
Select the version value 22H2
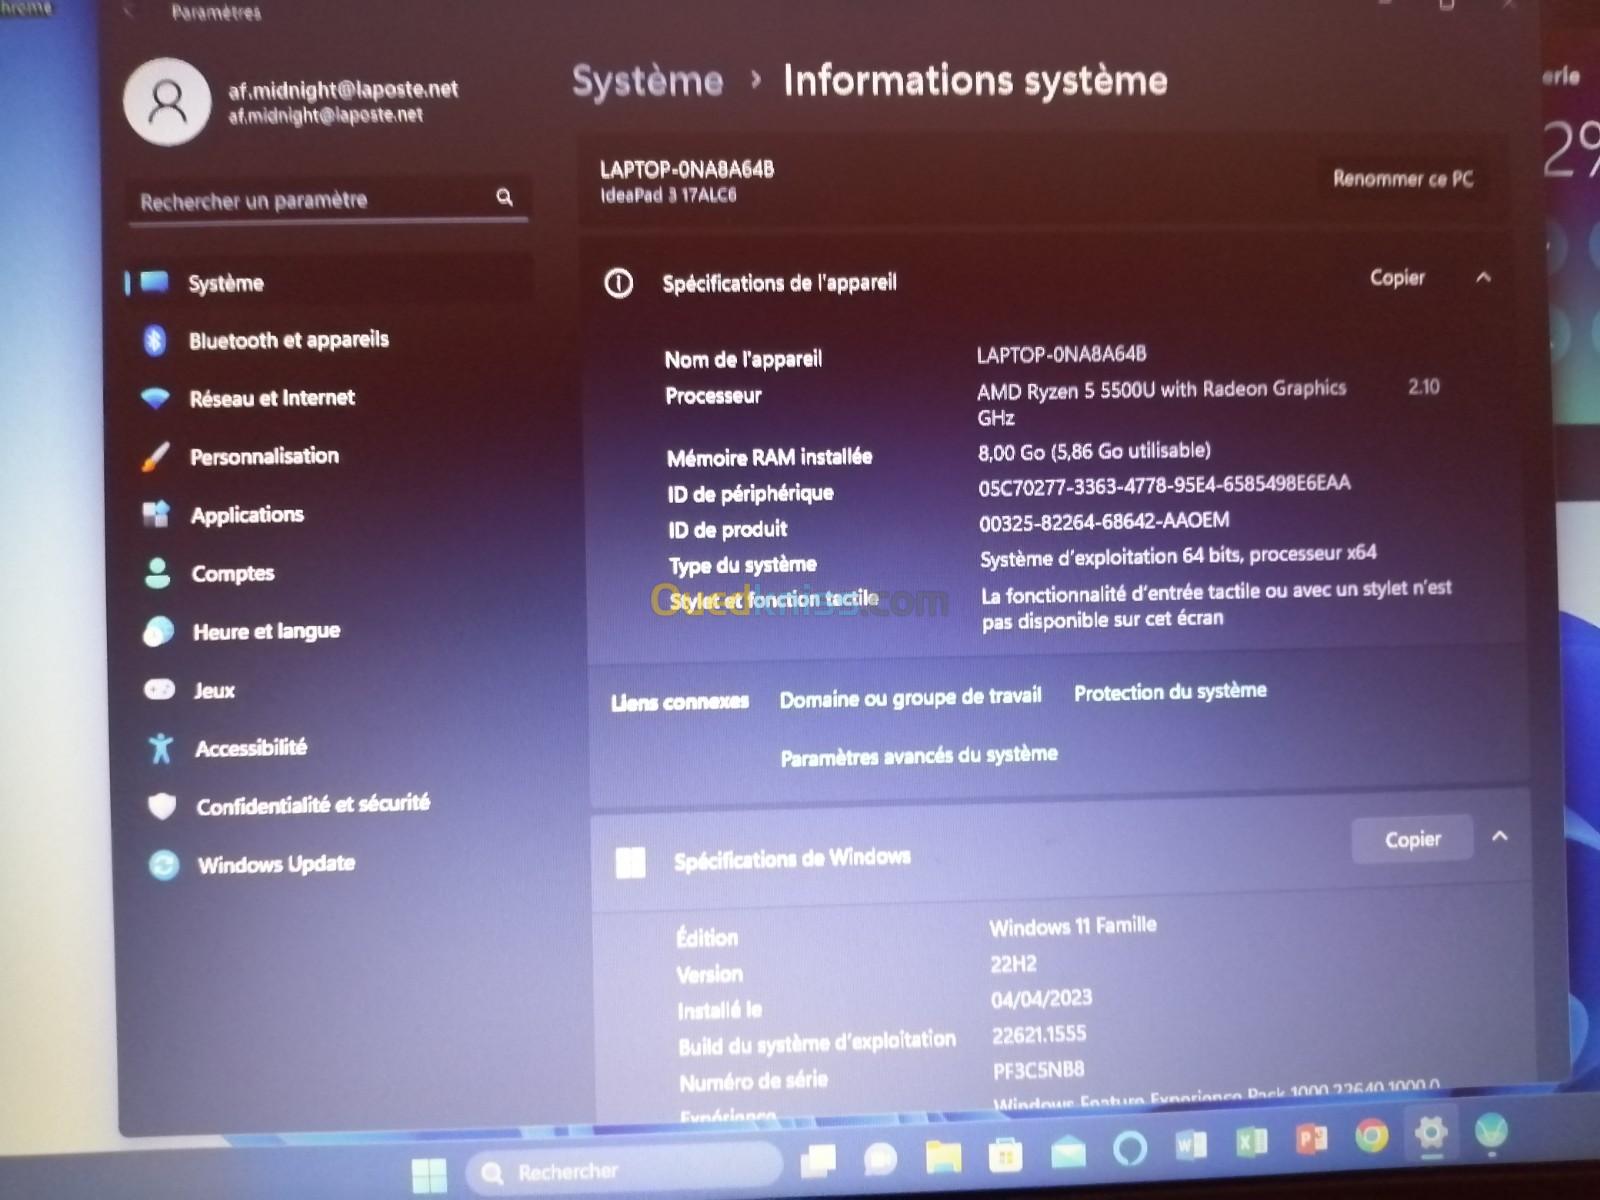pos(1013,964)
